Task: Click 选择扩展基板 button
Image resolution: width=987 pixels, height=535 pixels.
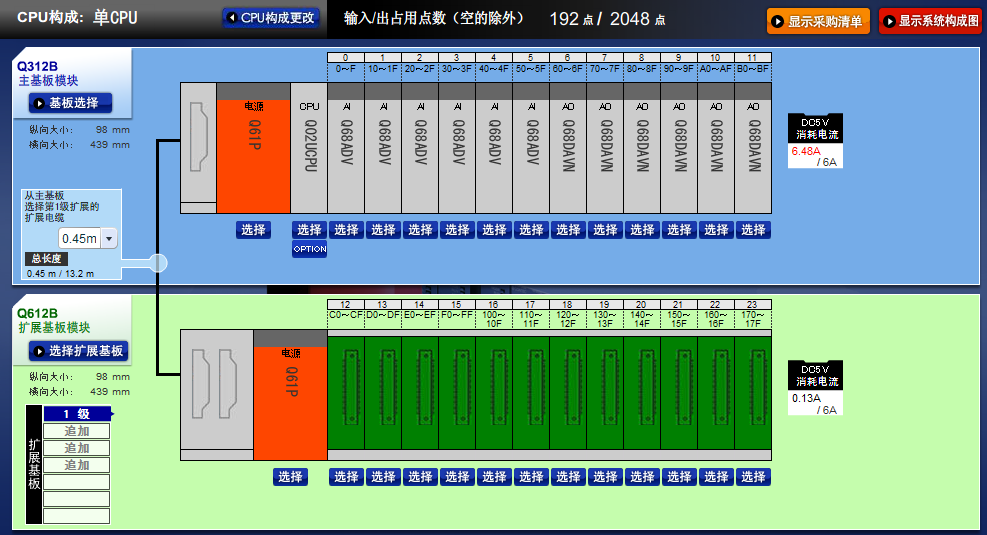Action: pyautogui.click(x=78, y=351)
